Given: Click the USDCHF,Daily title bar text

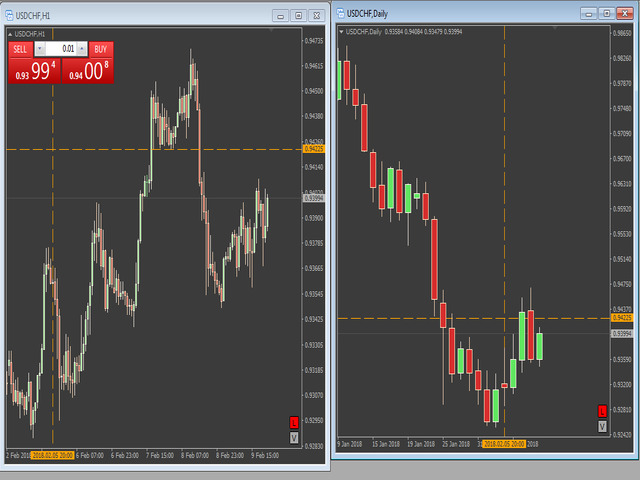Looking at the screenshot, I should (367, 13).
